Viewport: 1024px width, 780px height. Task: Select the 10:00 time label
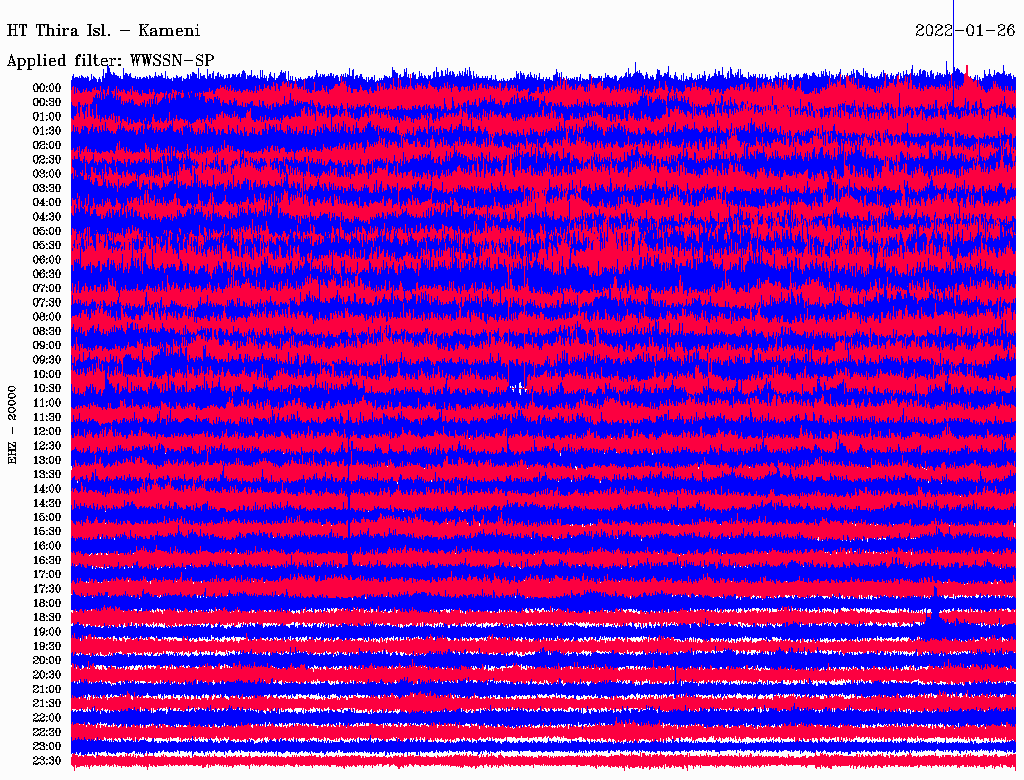tap(47, 374)
